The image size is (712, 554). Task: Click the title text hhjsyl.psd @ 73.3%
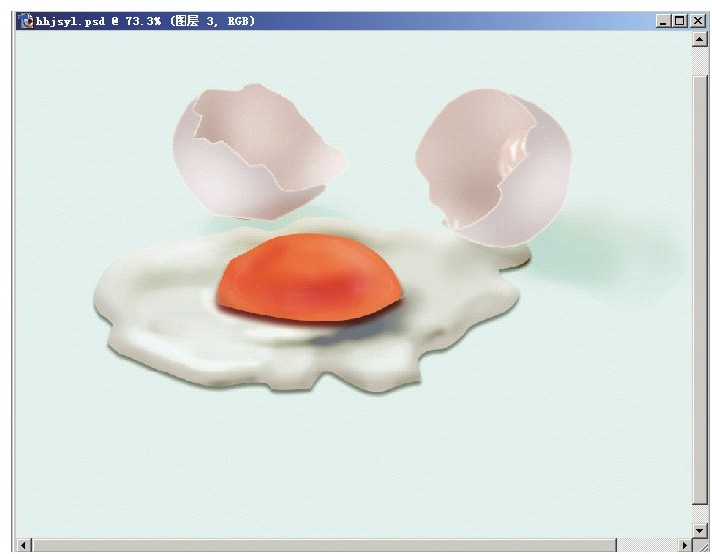click(99, 21)
